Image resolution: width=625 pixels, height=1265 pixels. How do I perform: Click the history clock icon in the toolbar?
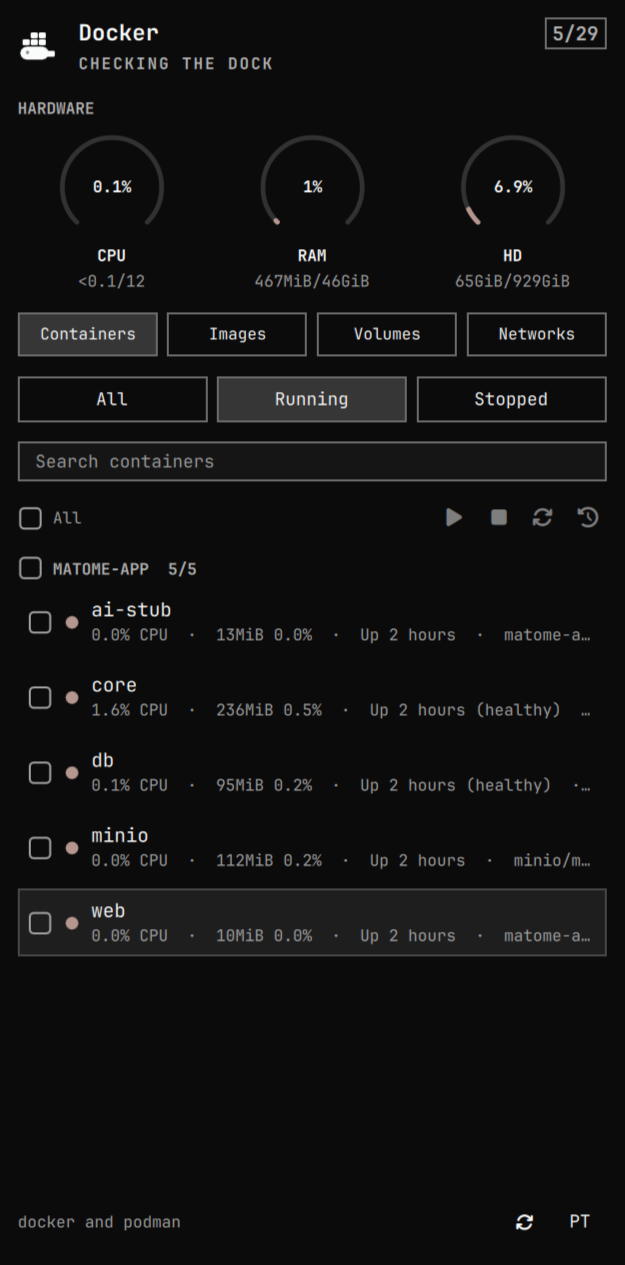pyautogui.click(x=588, y=517)
